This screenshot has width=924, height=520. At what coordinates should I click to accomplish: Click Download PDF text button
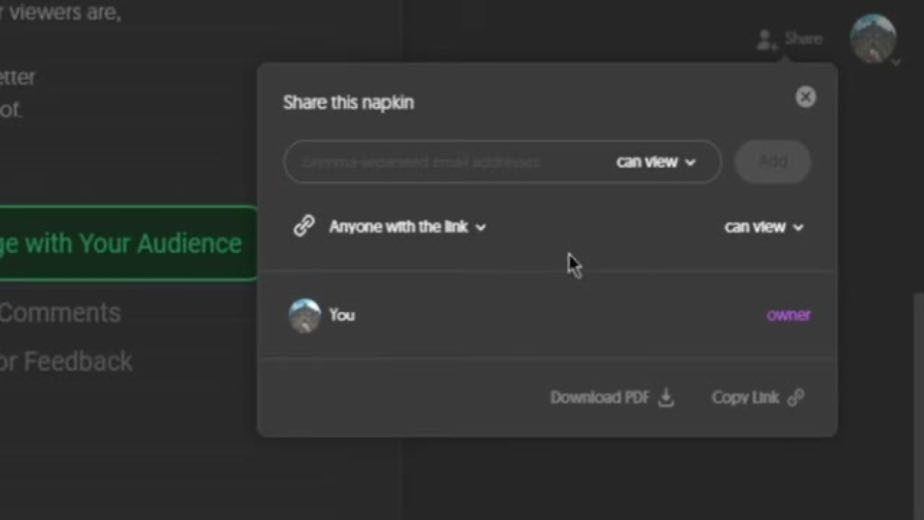tap(599, 397)
